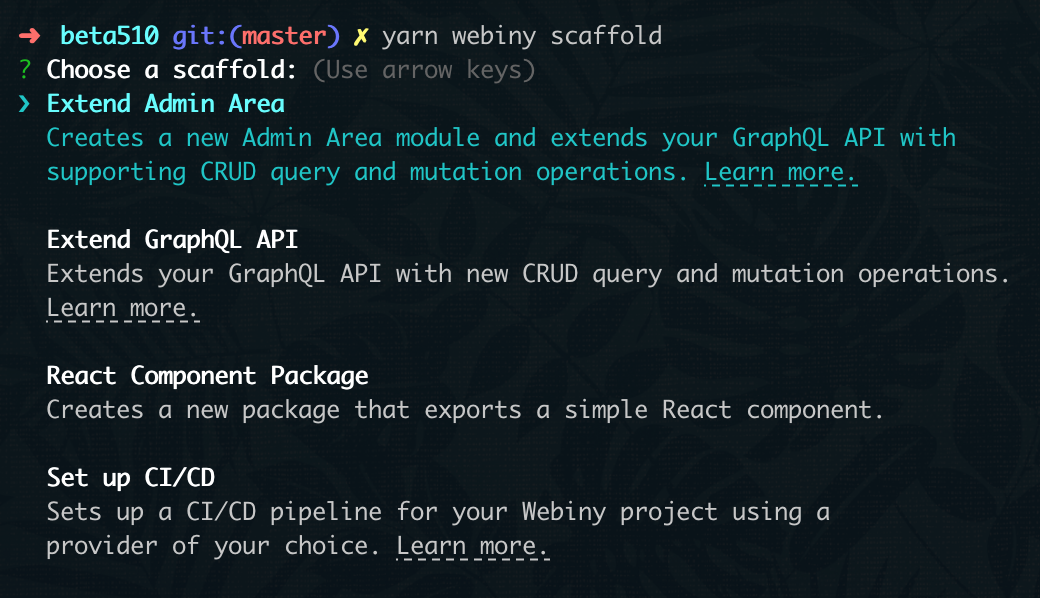Click the "(Use arrow keys)" hint text
Image resolution: width=1040 pixels, height=598 pixels.
pos(424,70)
